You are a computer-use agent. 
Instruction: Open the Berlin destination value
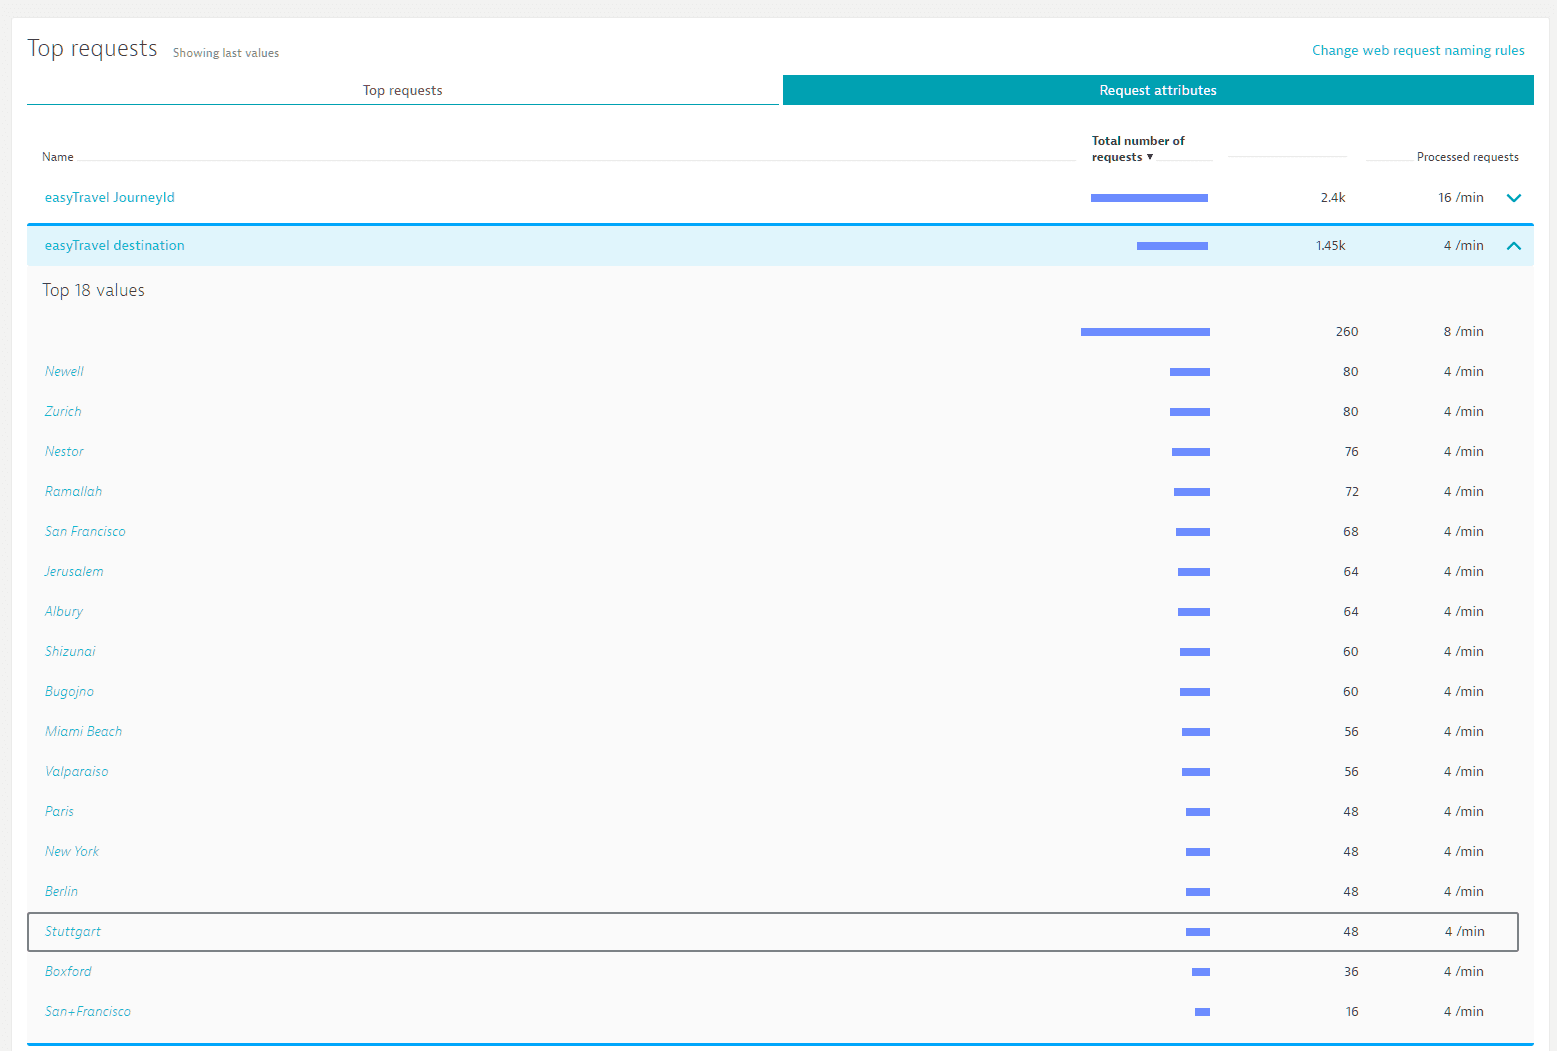(61, 891)
